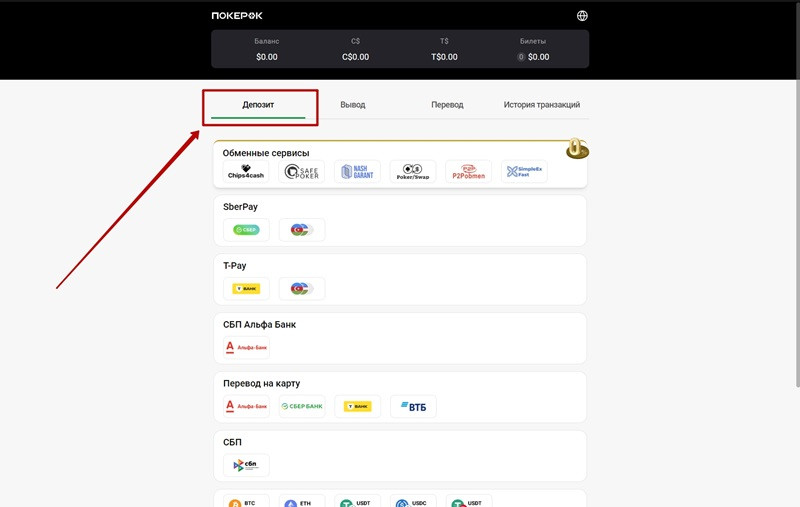Choose the green Sber option under SberPay
Viewport: 800px width, 507px height.
[x=246, y=230]
